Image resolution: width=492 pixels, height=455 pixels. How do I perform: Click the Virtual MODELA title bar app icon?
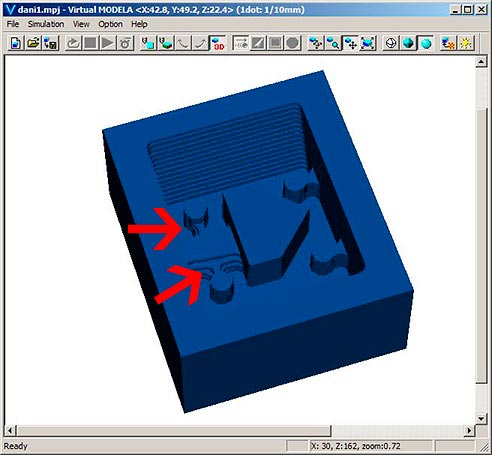pos(11,9)
